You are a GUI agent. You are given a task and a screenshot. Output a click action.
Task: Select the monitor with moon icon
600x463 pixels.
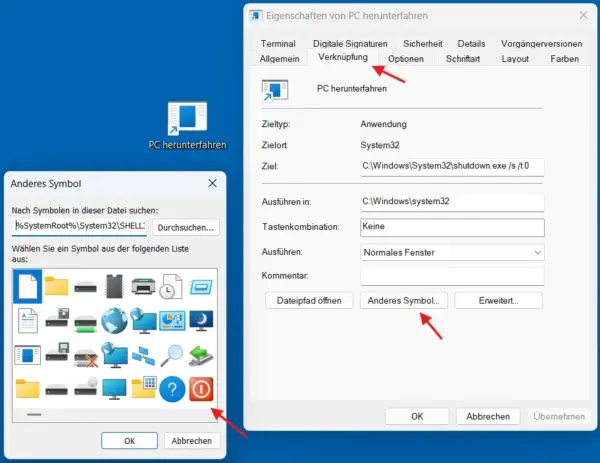201,321
